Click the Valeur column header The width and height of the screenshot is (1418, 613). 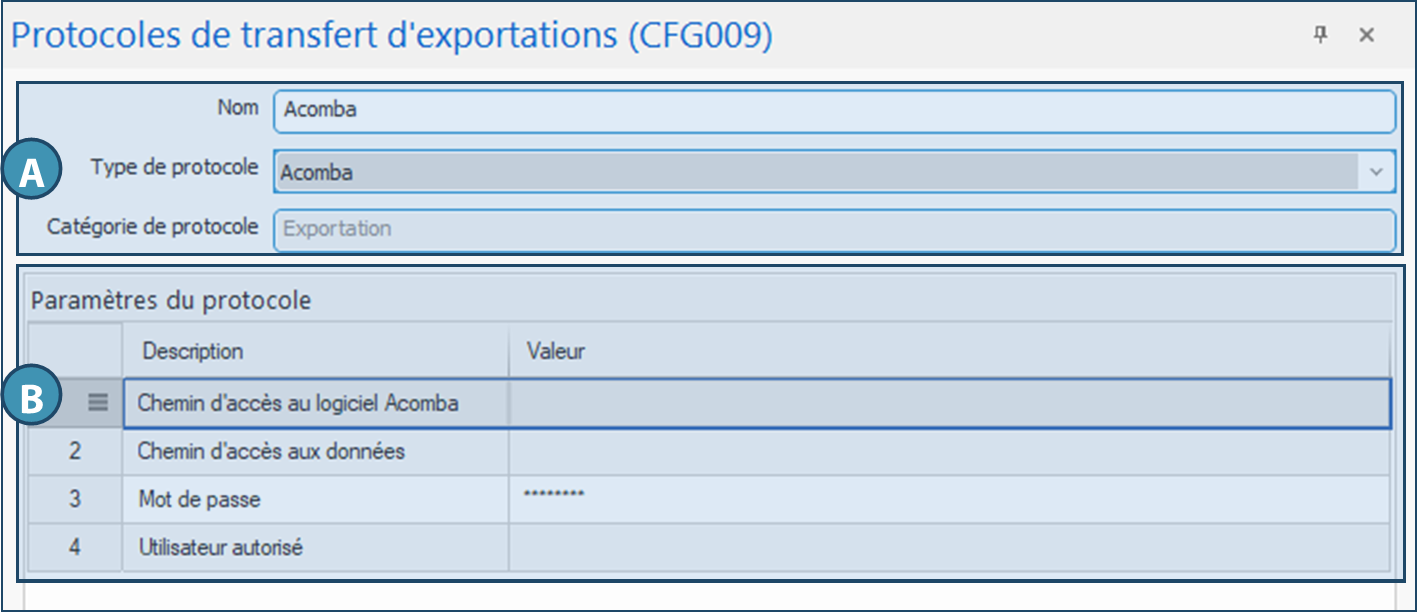pyautogui.click(x=948, y=351)
